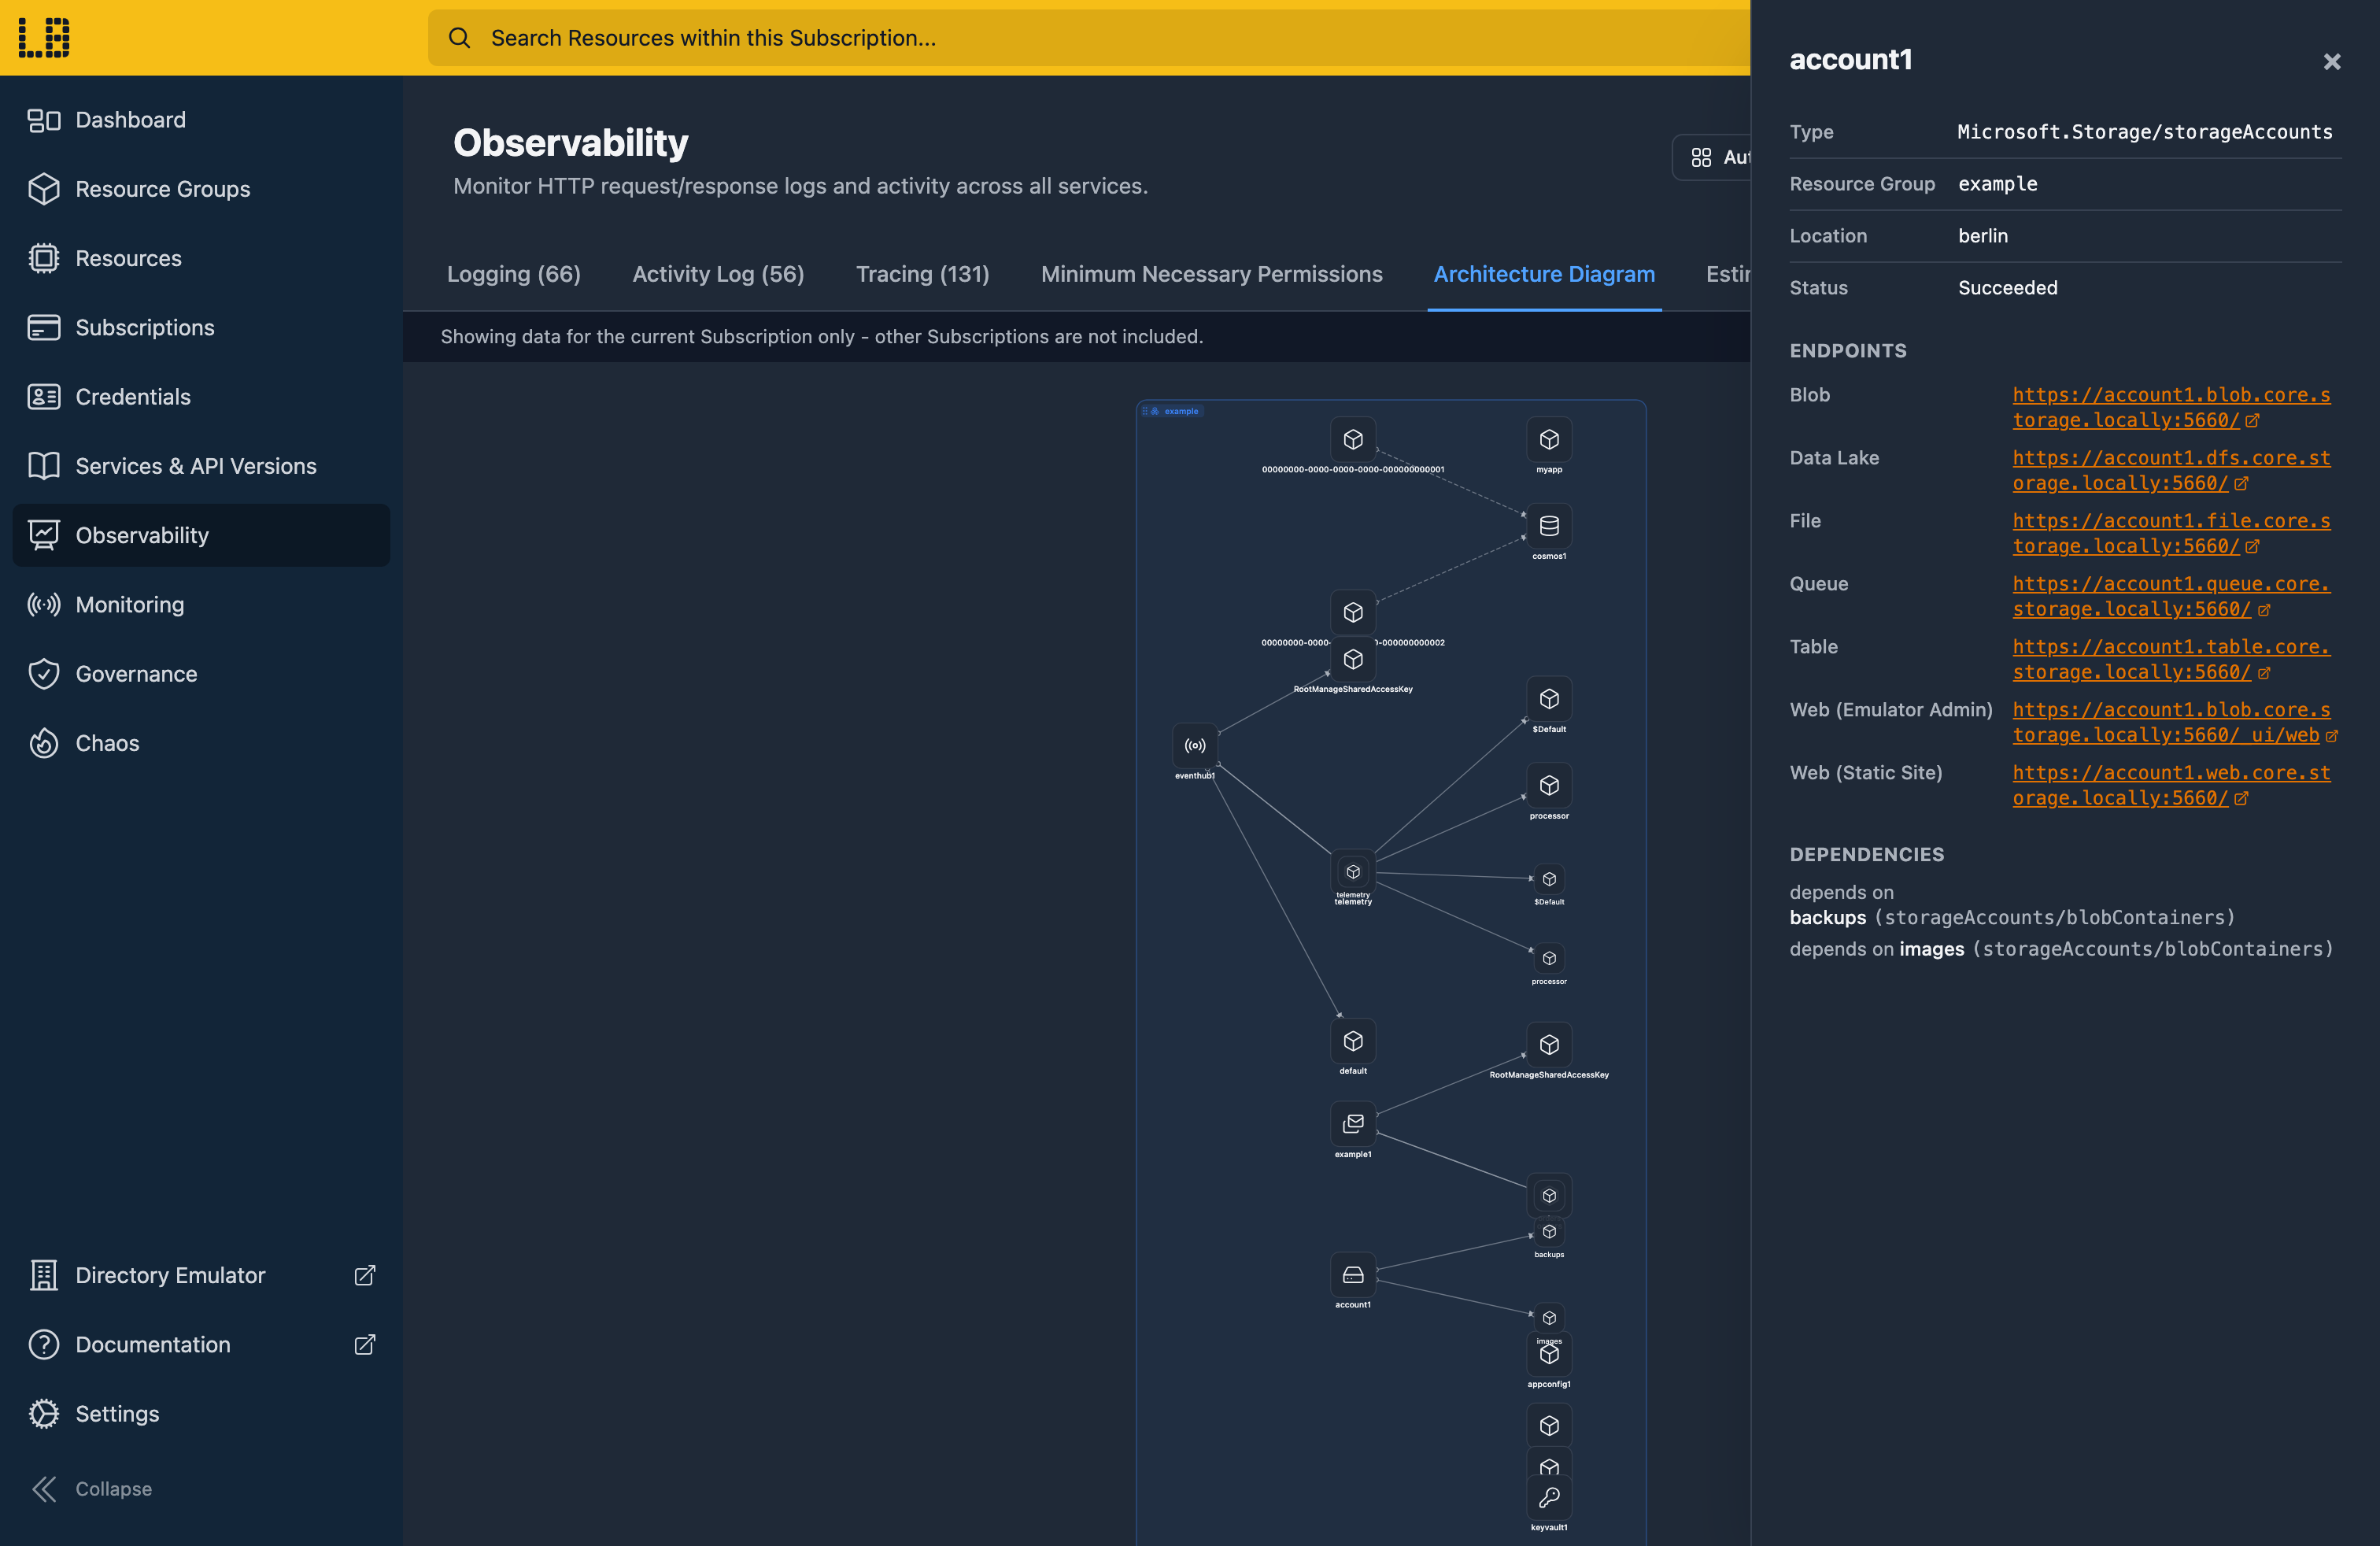This screenshot has width=2380, height=1546.
Task: Open Resource Groups in sidebar
Action: tap(202, 189)
